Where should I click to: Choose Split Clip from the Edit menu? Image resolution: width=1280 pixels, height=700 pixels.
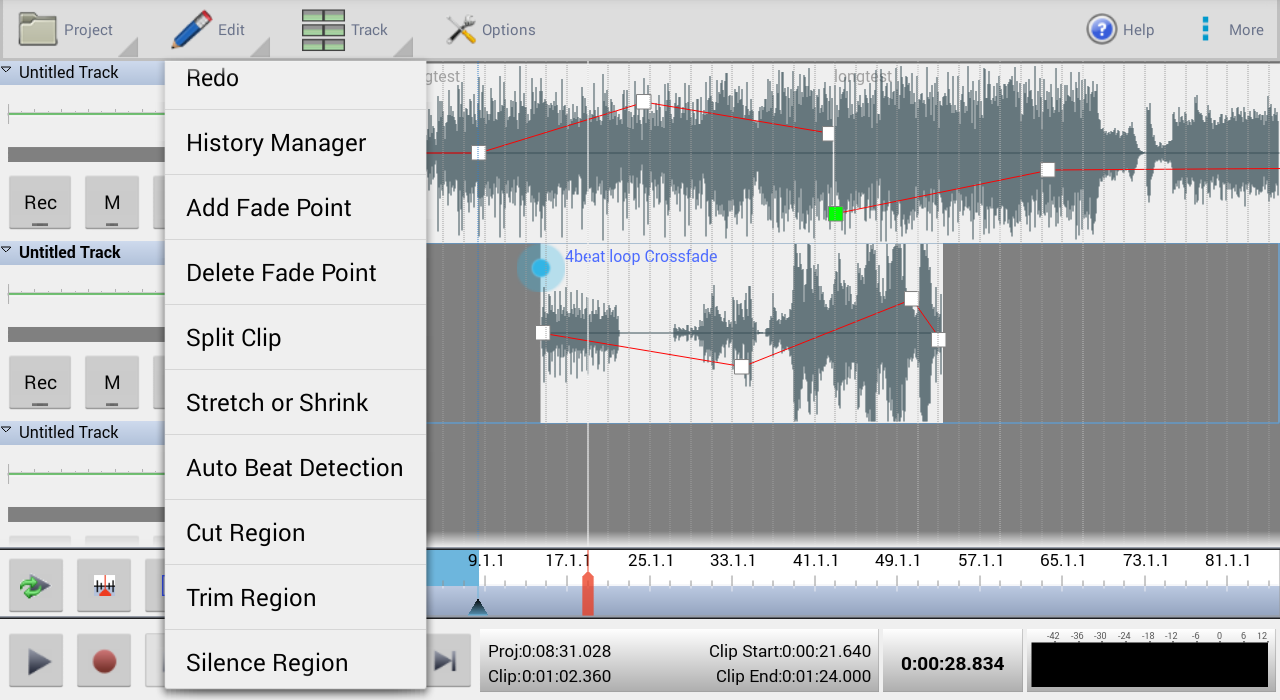tap(295, 338)
